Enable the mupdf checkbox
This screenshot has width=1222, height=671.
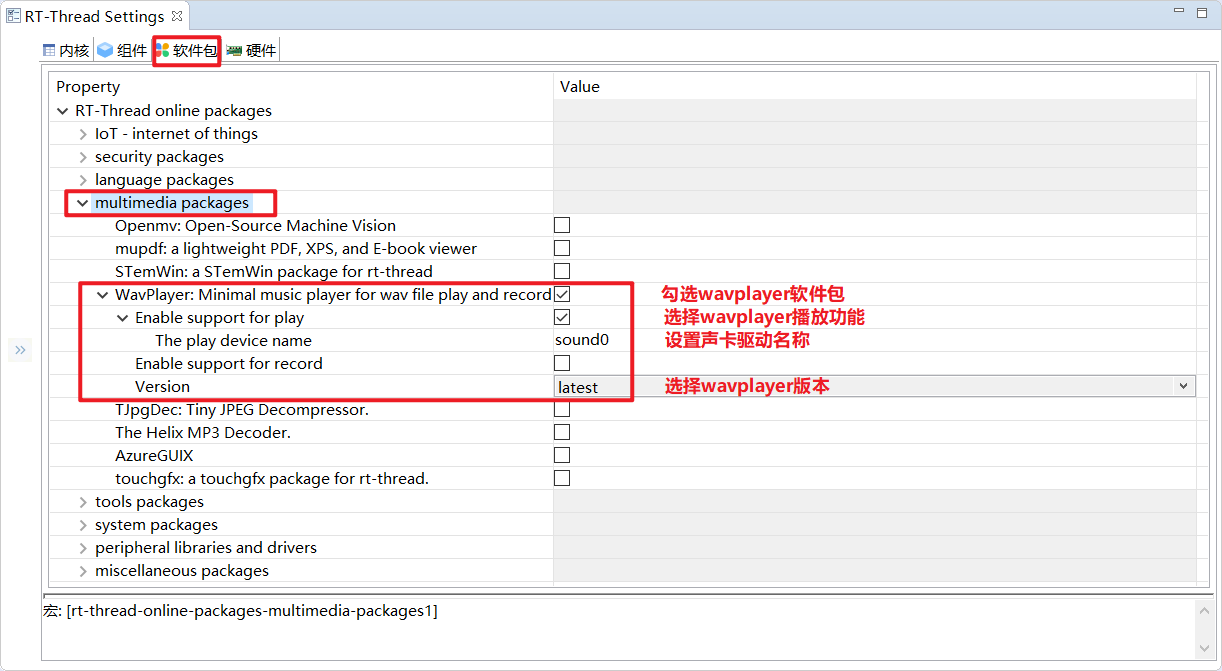562,248
